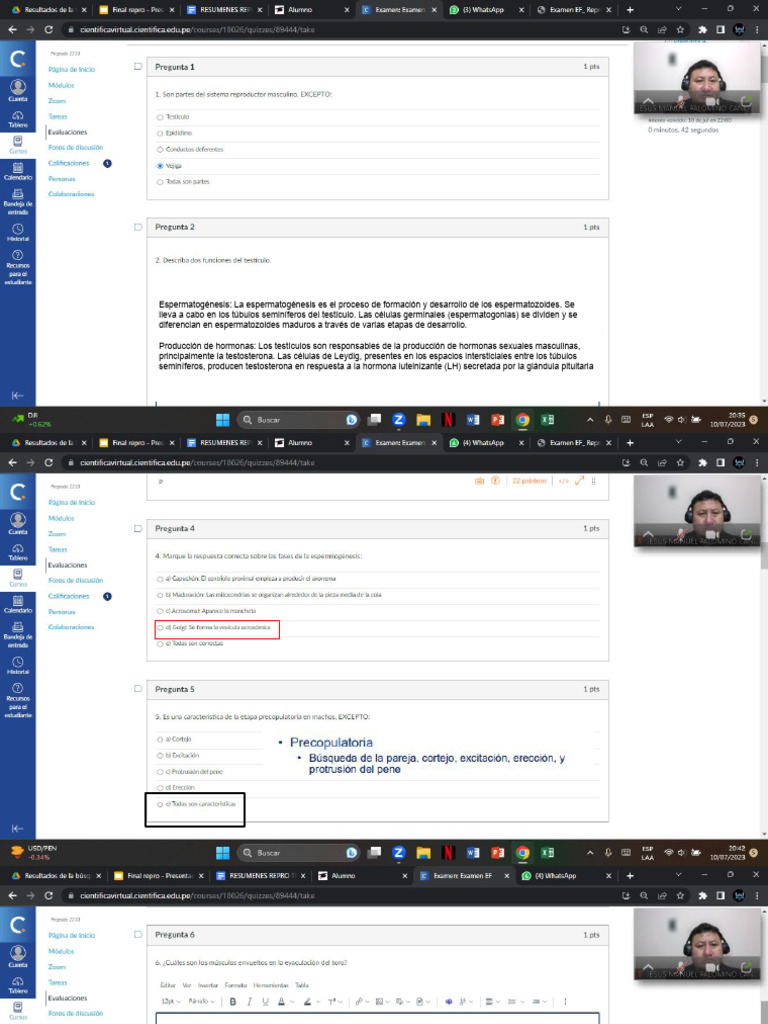The height and width of the screenshot is (1024, 768).
Task: Switch to HTML editor icon beside 22 palabras
Action: pos(564,481)
